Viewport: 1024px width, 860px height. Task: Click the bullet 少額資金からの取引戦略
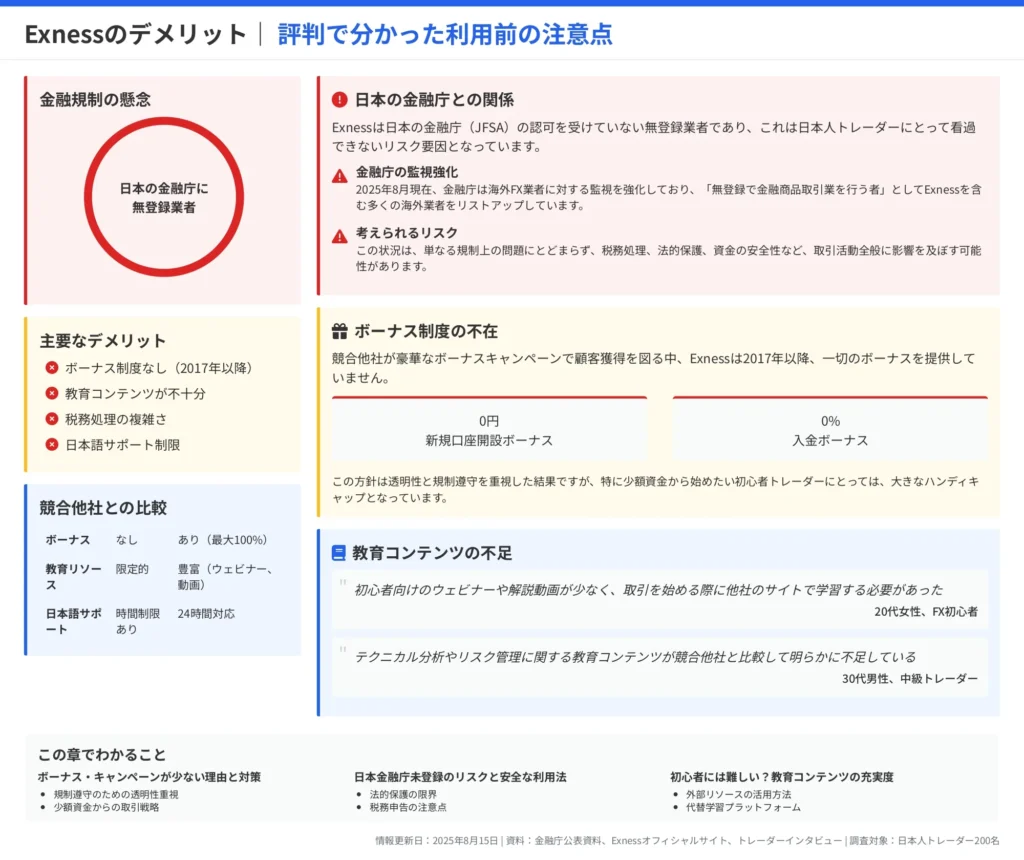coord(106,808)
